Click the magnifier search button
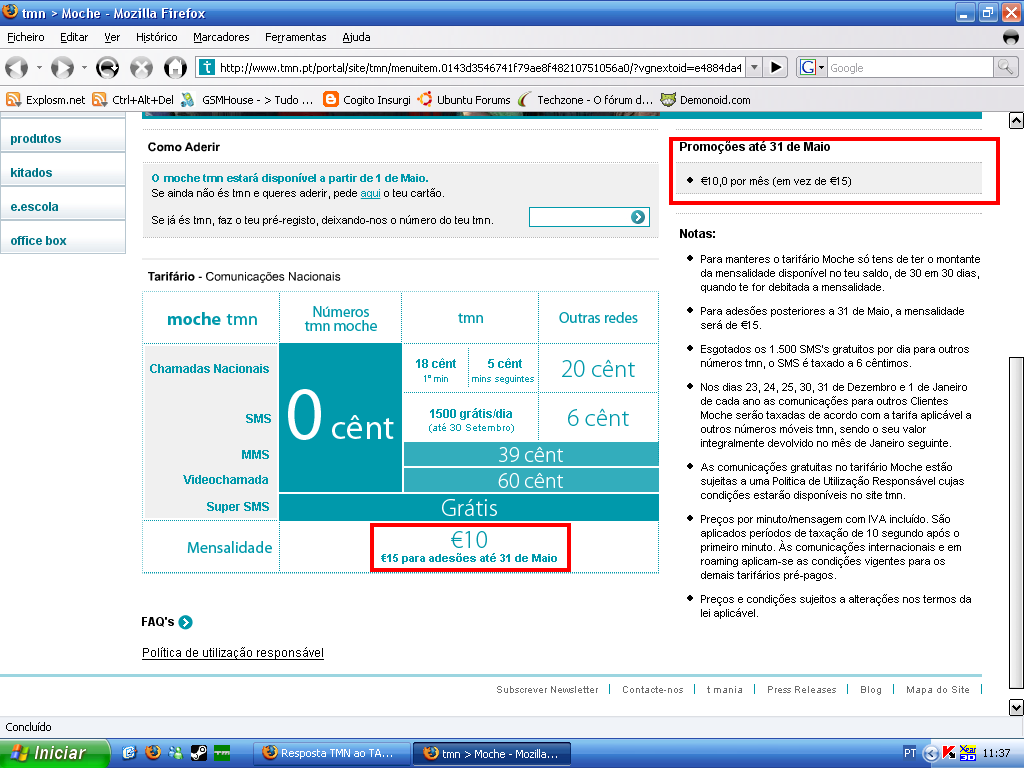This screenshot has width=1024, height=768. pos(1005,67)
